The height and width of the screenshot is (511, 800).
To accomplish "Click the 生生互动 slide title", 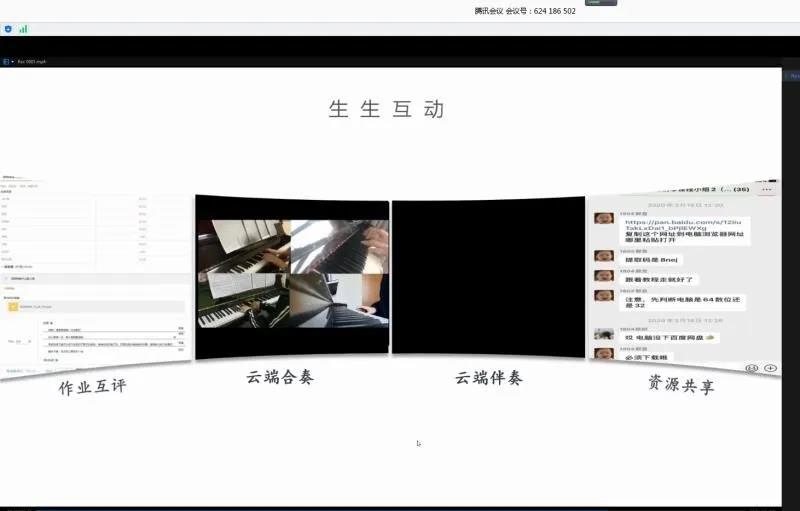I will coord(386,109).
